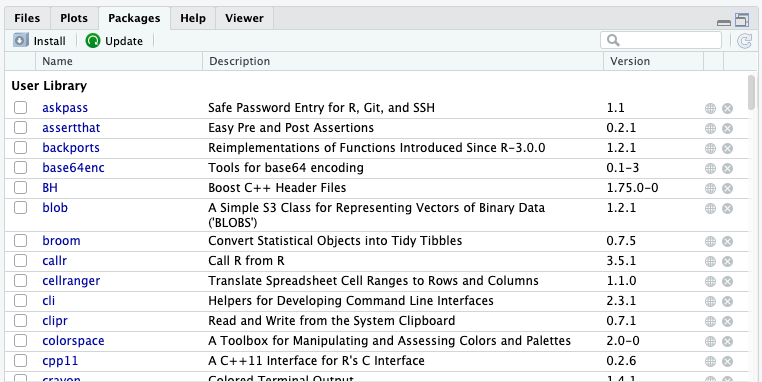
Task: Open the globe icon for the broom package
Action: coord(710,242)
